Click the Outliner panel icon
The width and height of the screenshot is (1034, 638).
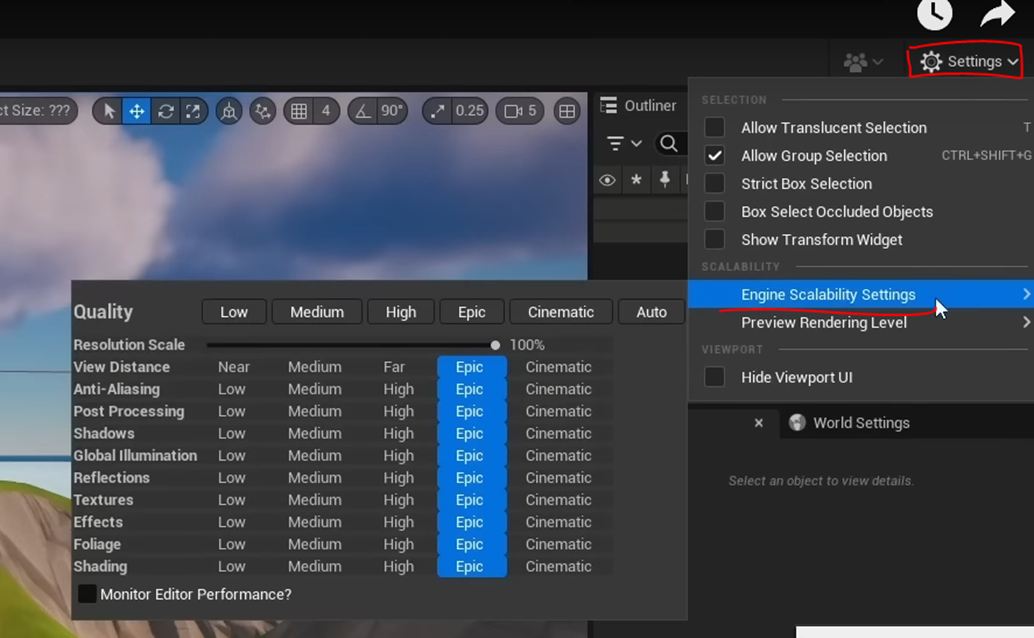pos(609,106)
